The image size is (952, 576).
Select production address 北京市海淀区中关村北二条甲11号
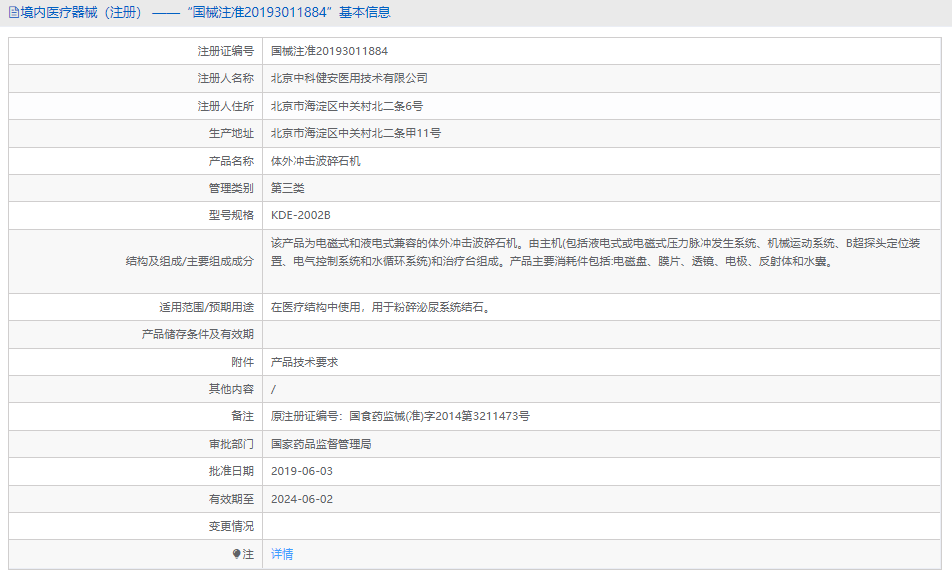point(356,134)
